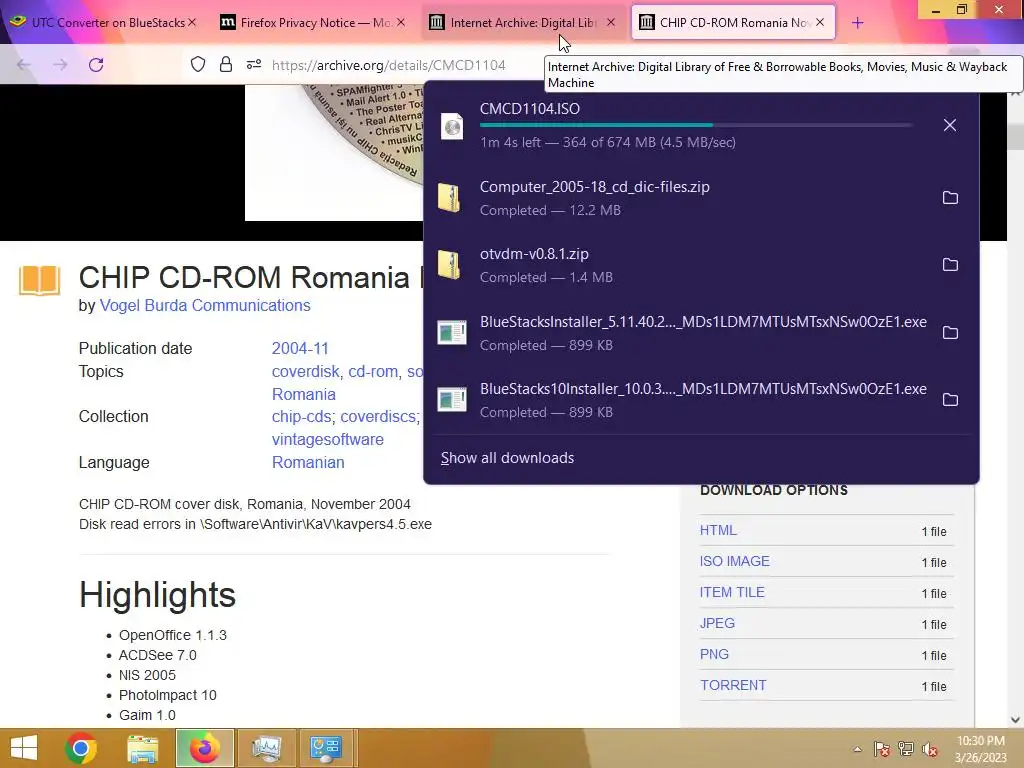Click the page scroll down arrow
This screenshot has height=768, width=1024.
click(1016, 720)
